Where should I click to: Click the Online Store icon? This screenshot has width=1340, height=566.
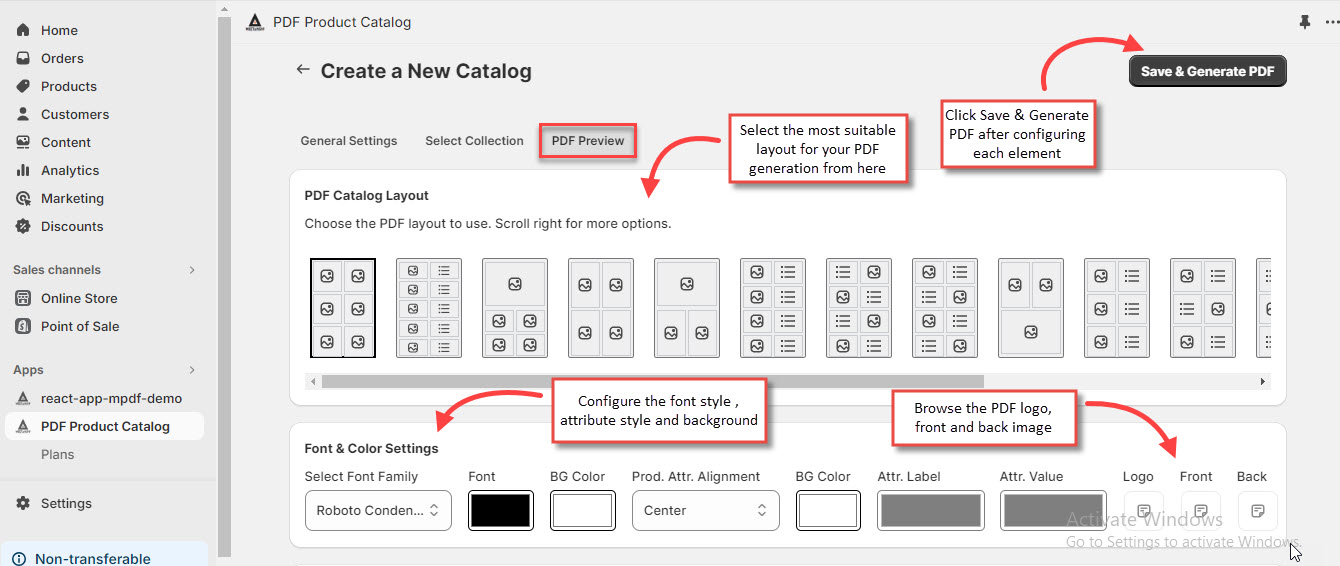click(23, 298)
